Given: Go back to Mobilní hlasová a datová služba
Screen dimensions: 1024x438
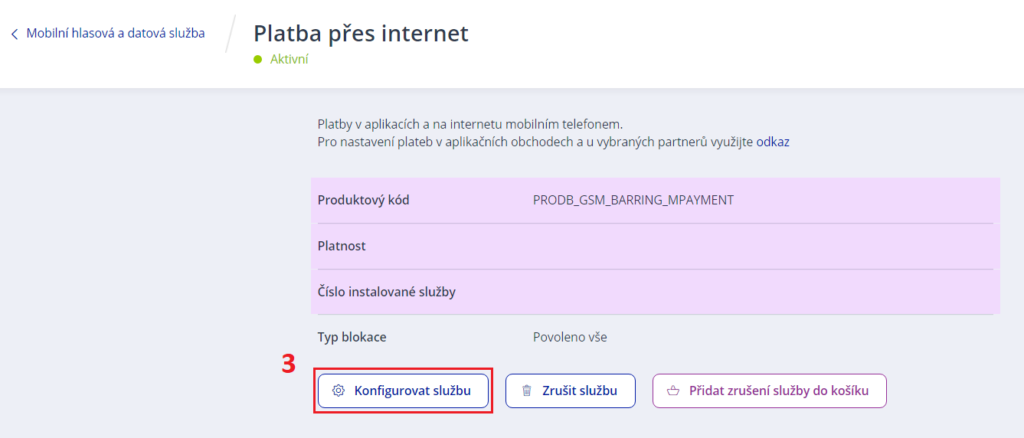Looking at the screenshot, I should point(115,33).
